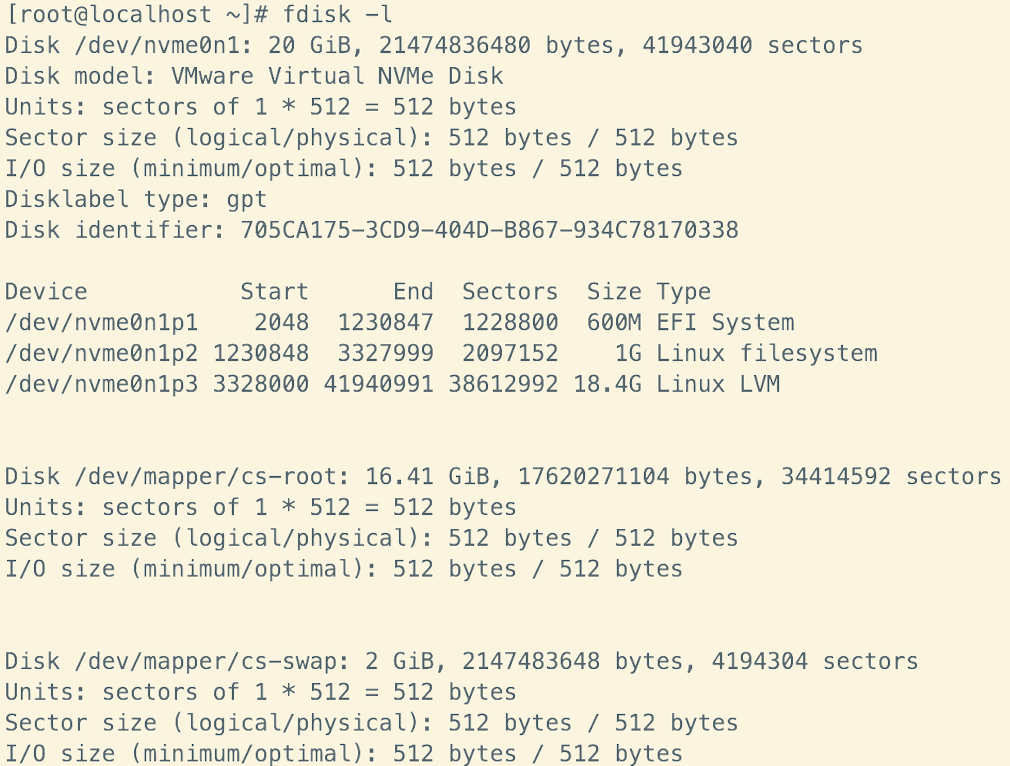Click the "Start" column header

(274, 292)
